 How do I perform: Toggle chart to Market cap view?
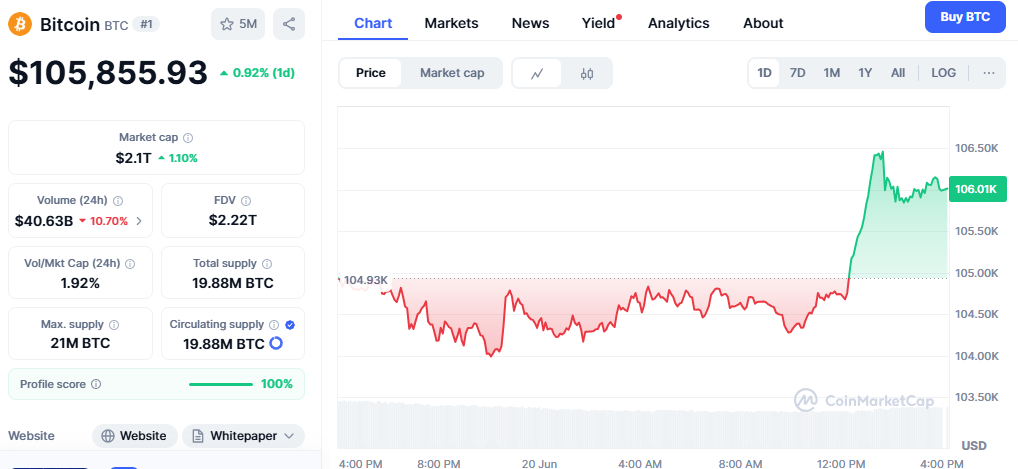(x=452, y=73)
